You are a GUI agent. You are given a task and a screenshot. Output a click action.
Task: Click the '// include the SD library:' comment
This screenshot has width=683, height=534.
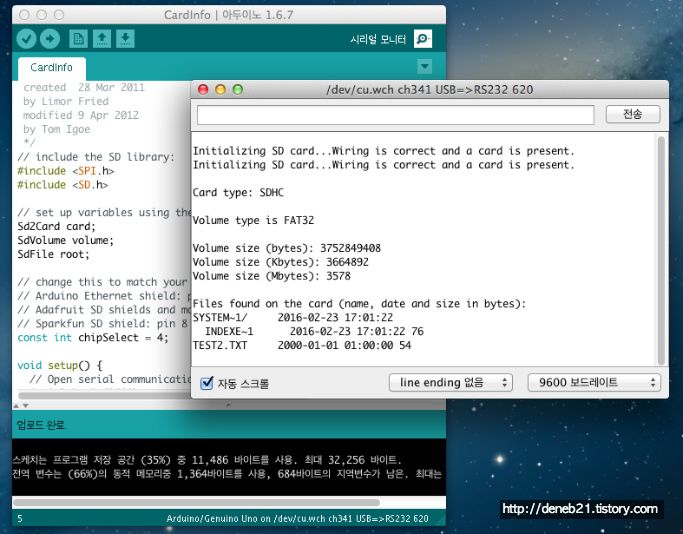[96, 157]
